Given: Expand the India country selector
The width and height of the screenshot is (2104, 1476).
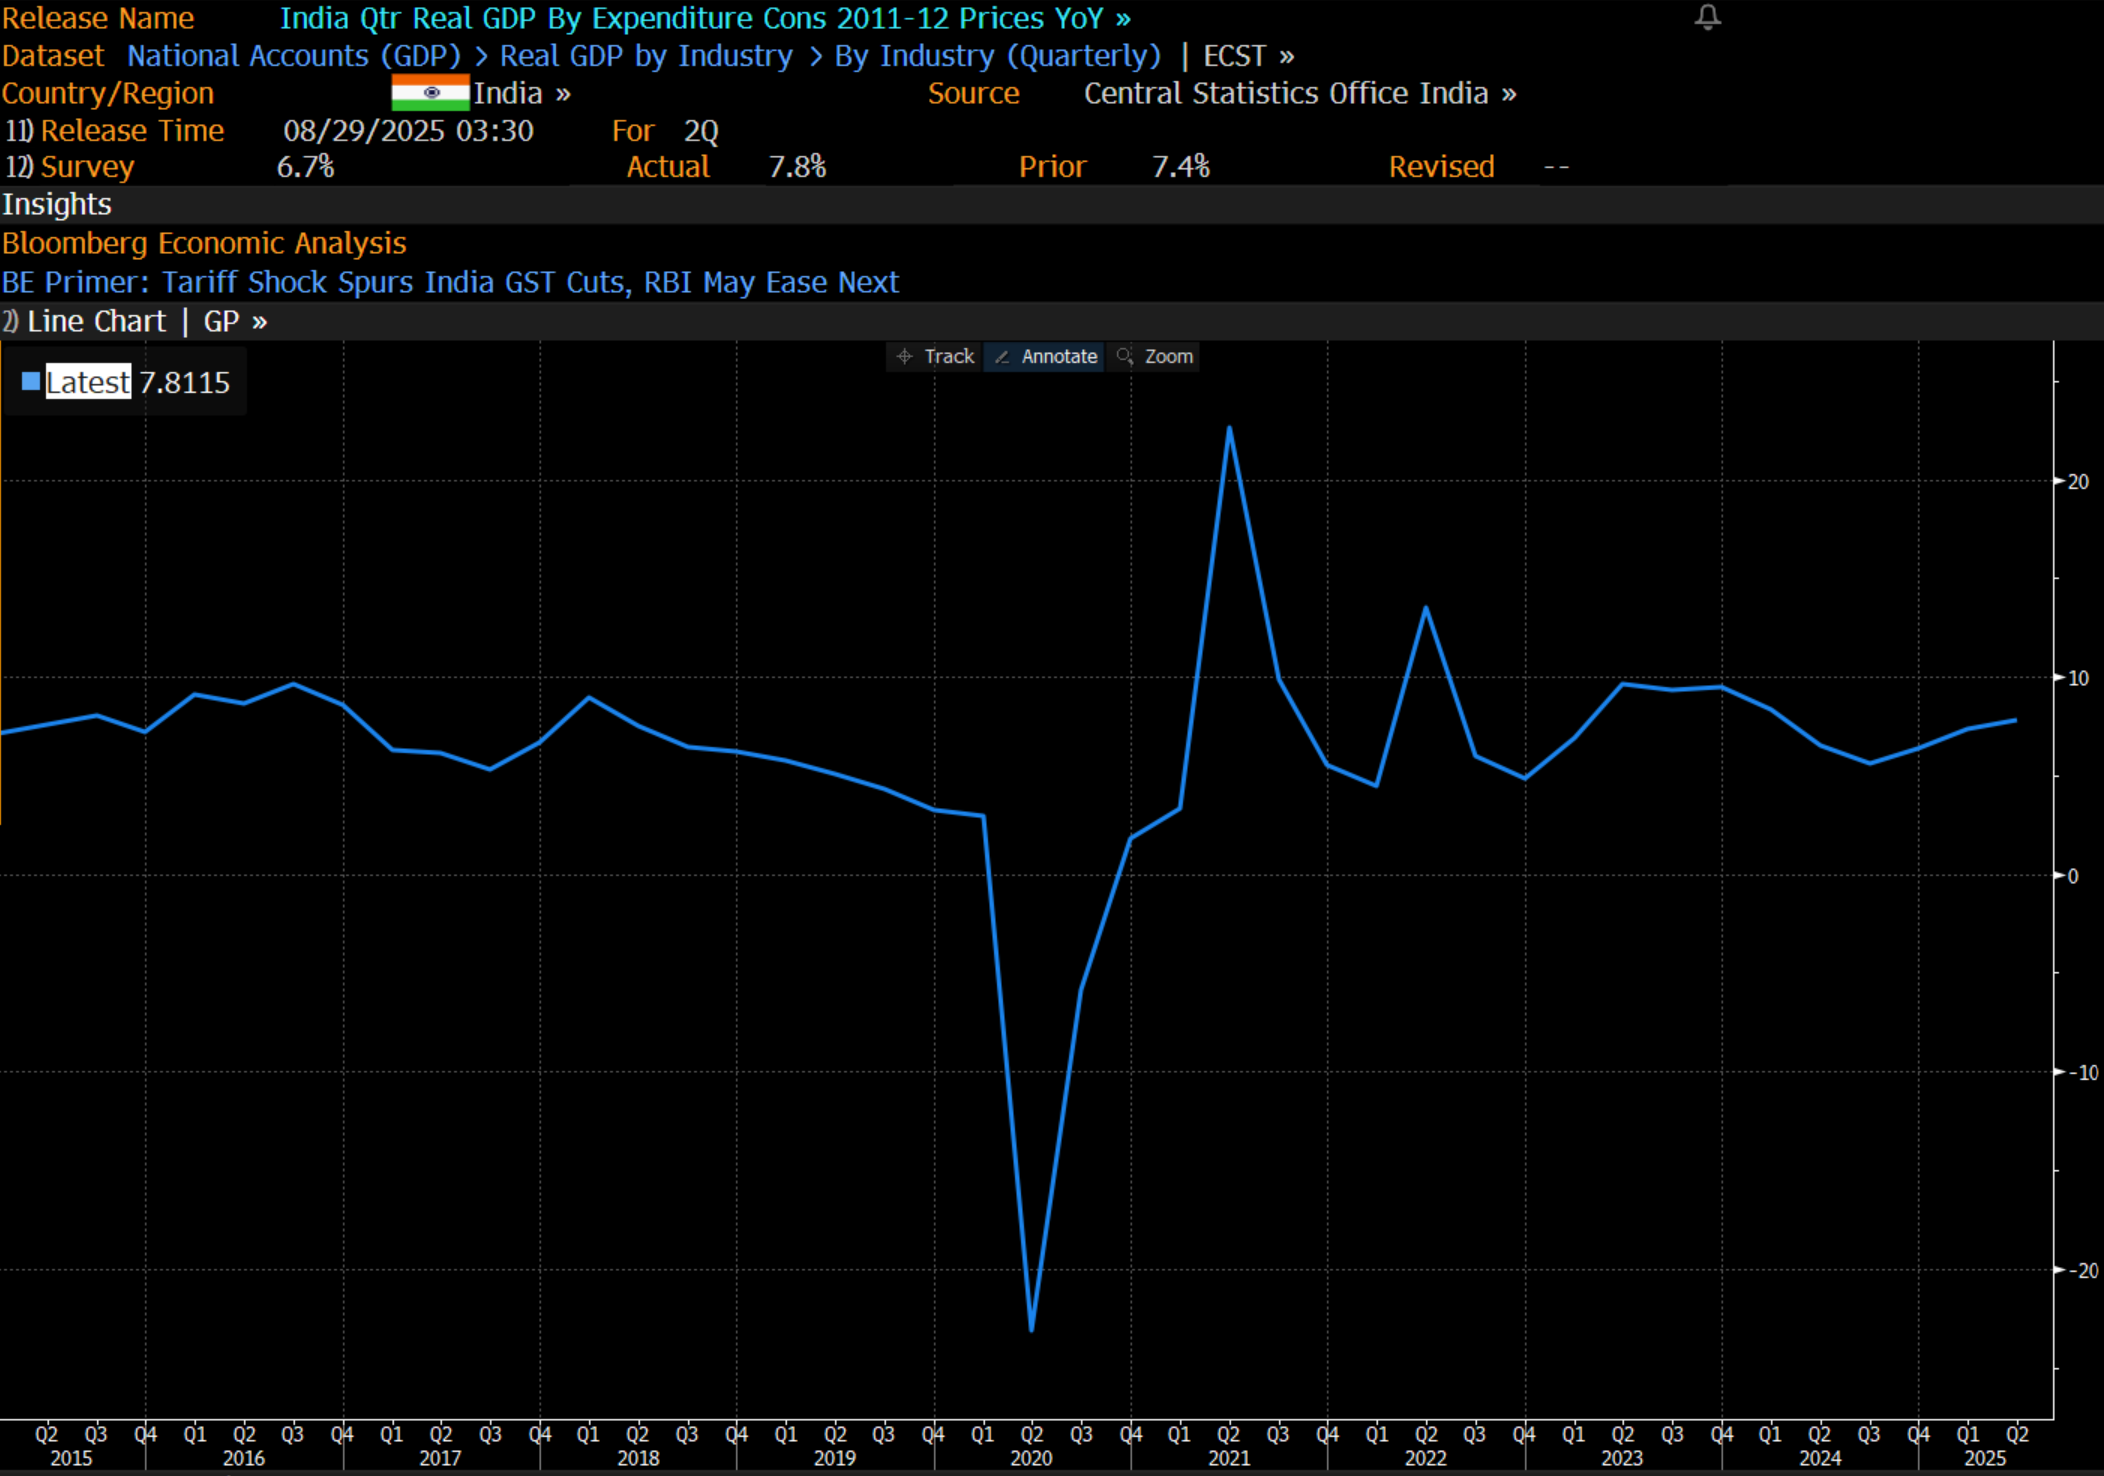Looking at the screenshot, I should pyautogui.click(x=521, y=93).
